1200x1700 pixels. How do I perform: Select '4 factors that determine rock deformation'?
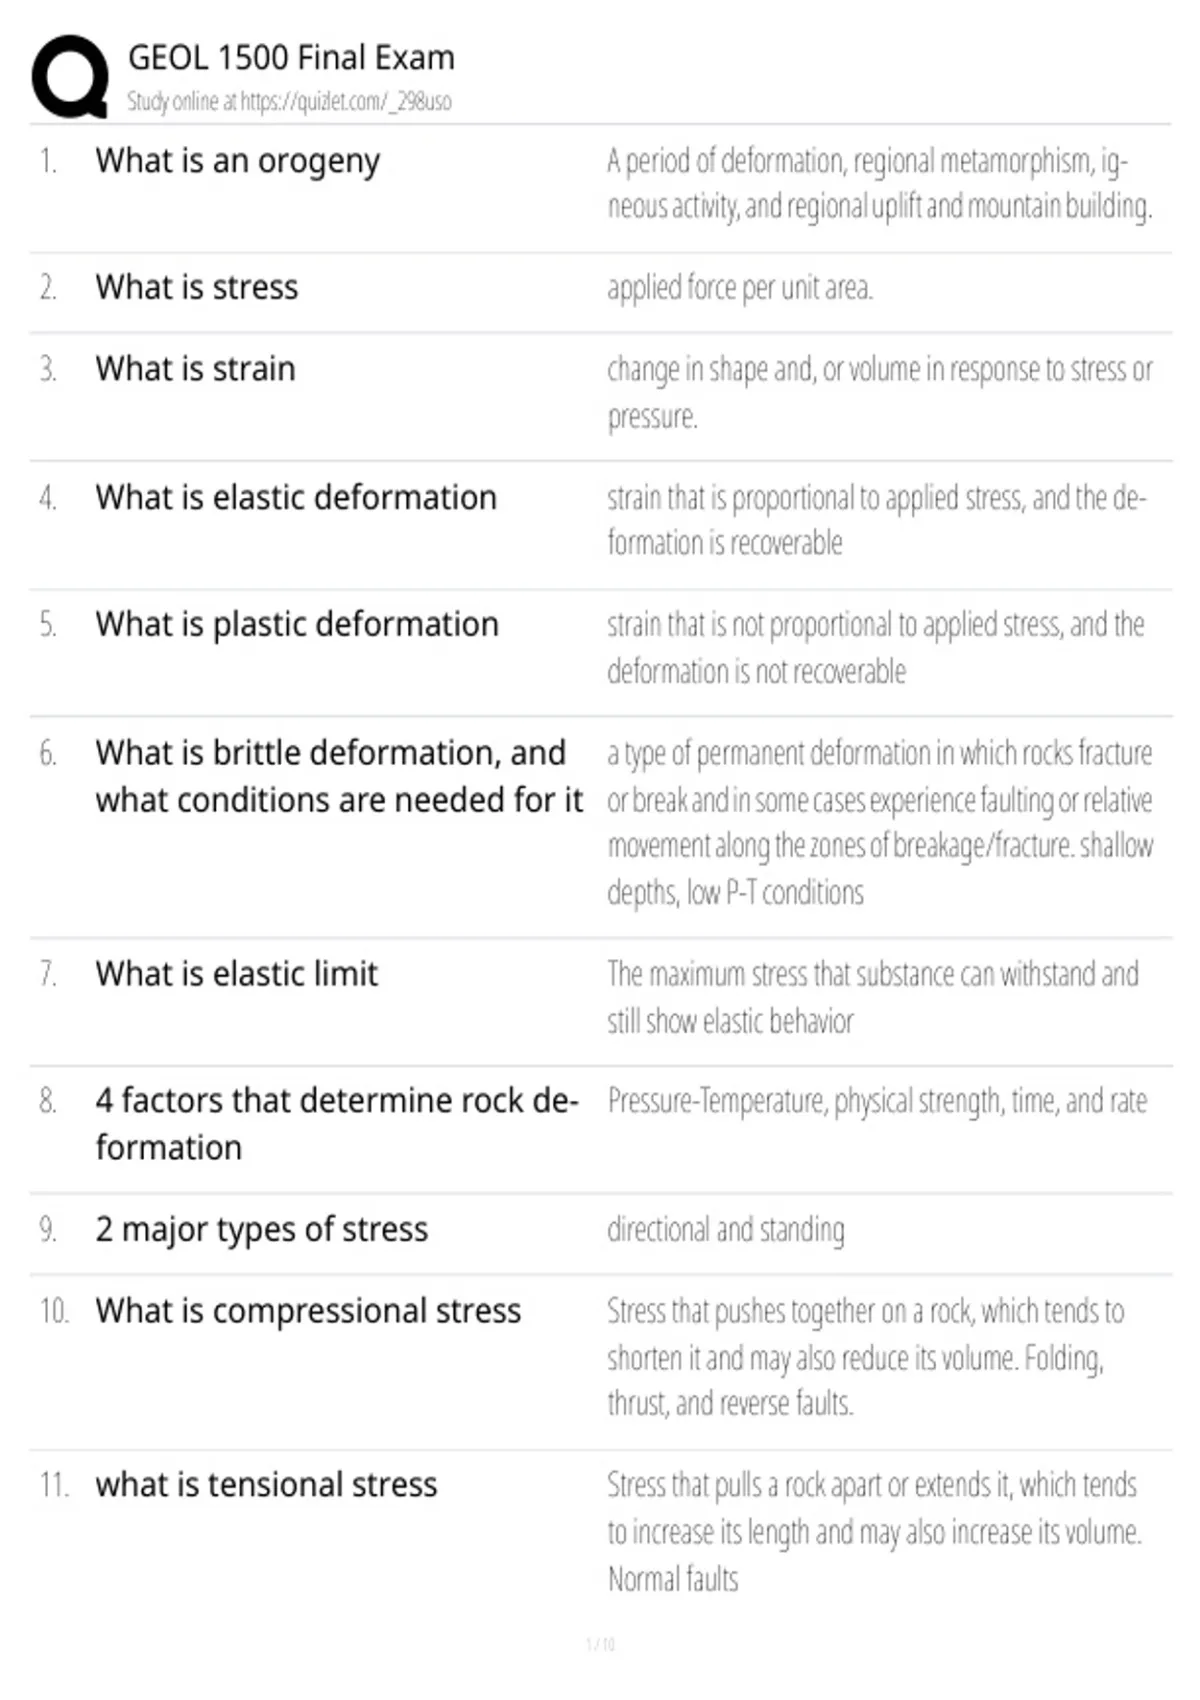click(337, 1123)
